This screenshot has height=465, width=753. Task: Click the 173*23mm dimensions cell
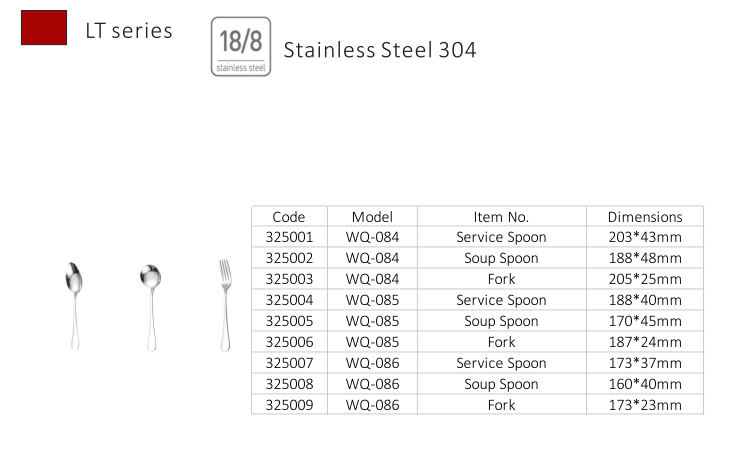[645, 405]
